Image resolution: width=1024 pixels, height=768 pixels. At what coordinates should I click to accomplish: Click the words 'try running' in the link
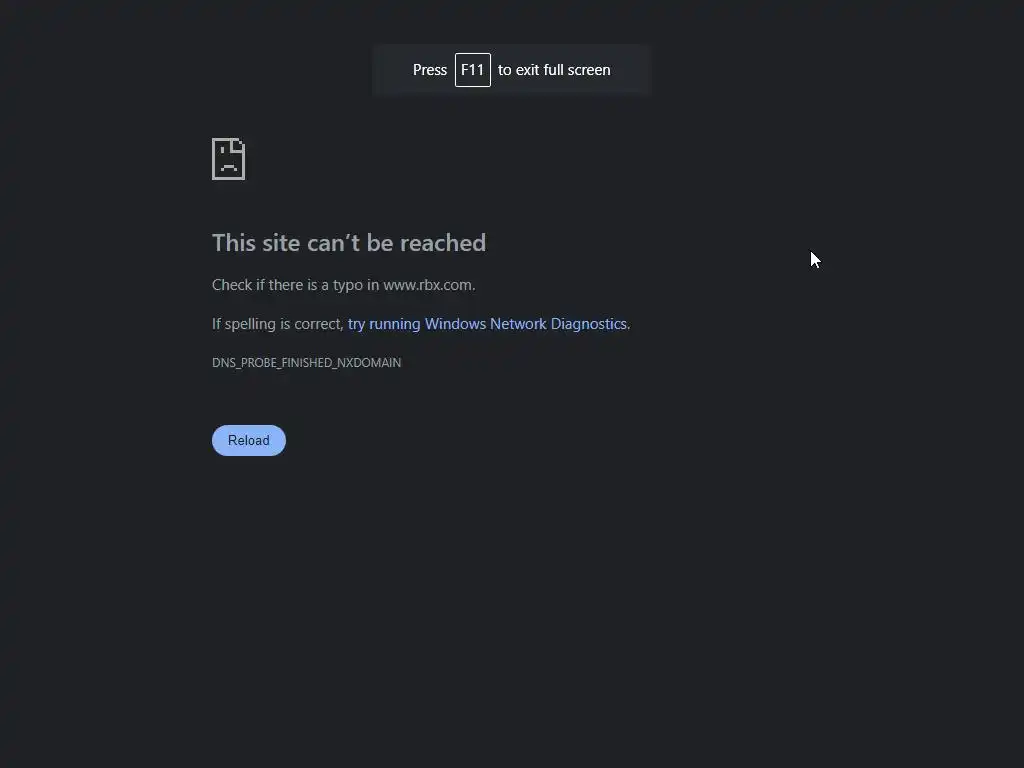pyautogui.click(x=384, y=324)
